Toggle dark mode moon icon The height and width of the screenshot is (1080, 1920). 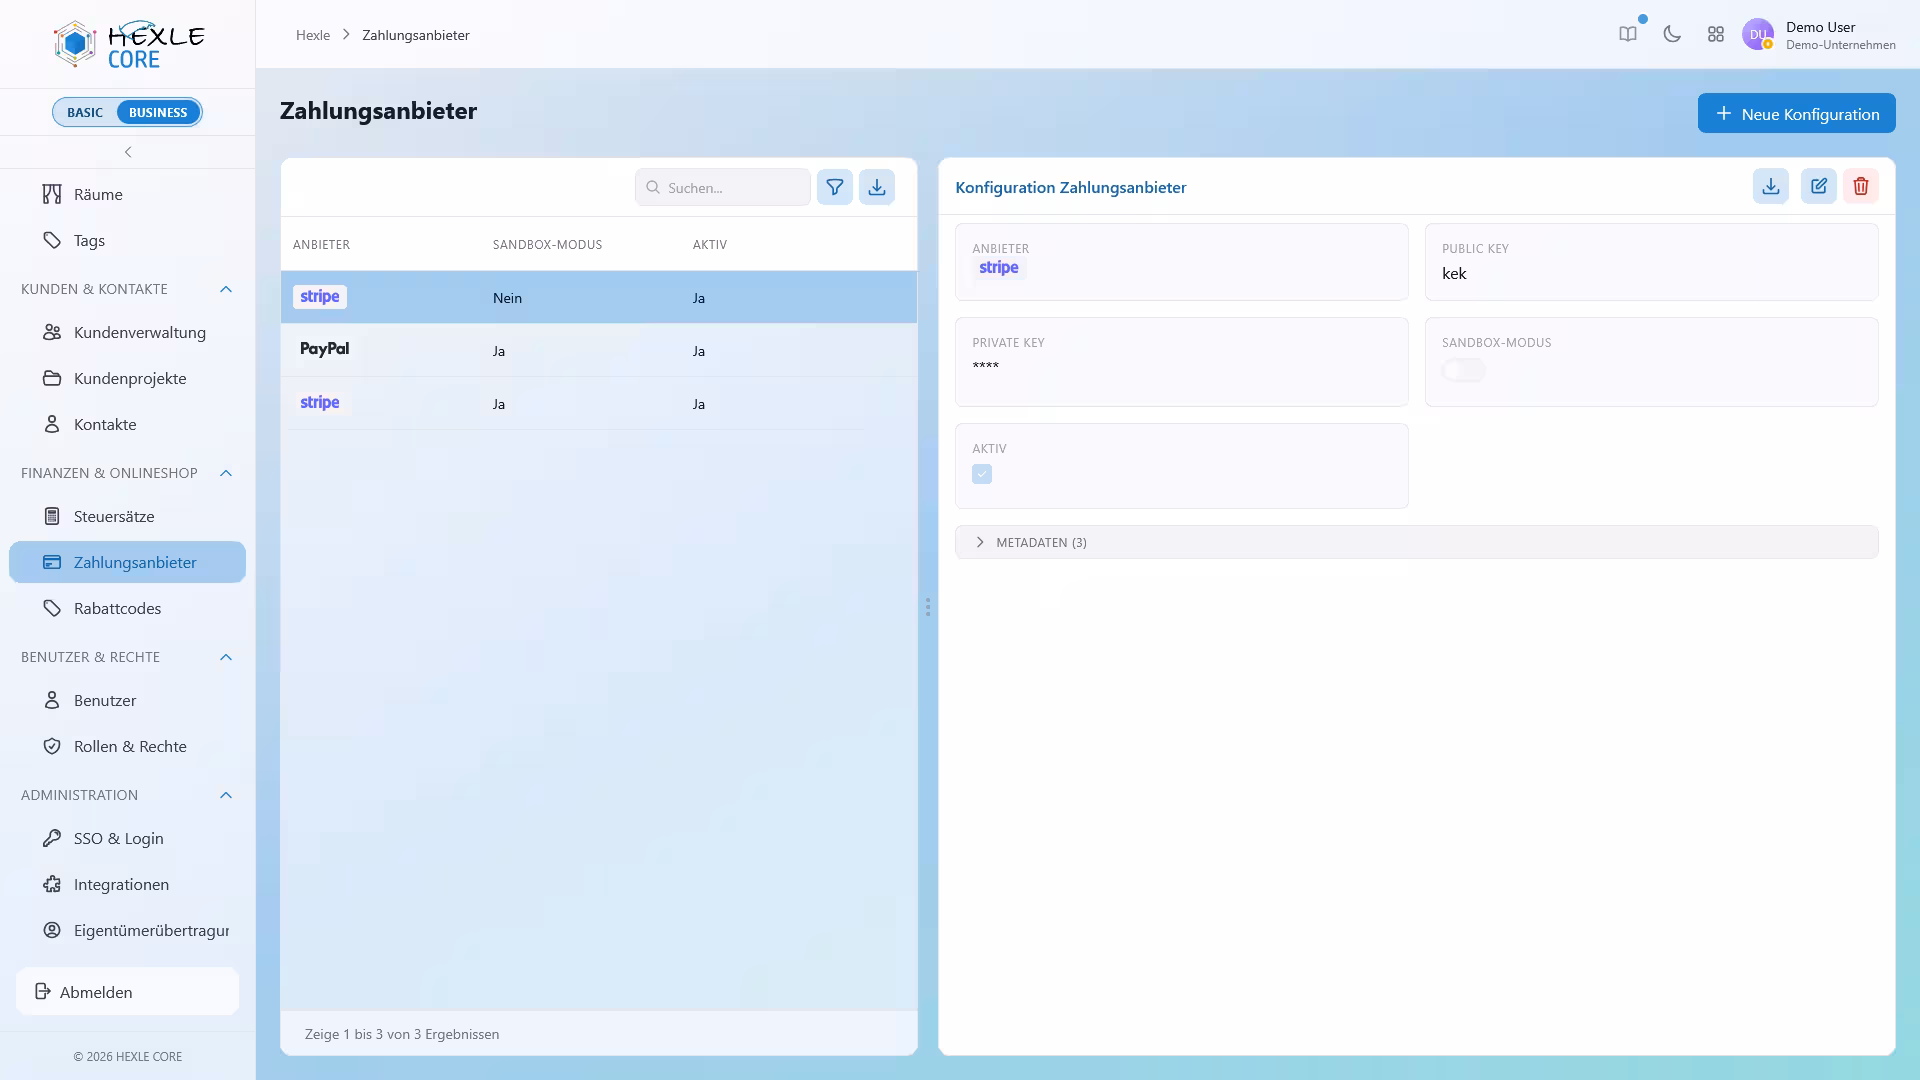(1672, 34)
